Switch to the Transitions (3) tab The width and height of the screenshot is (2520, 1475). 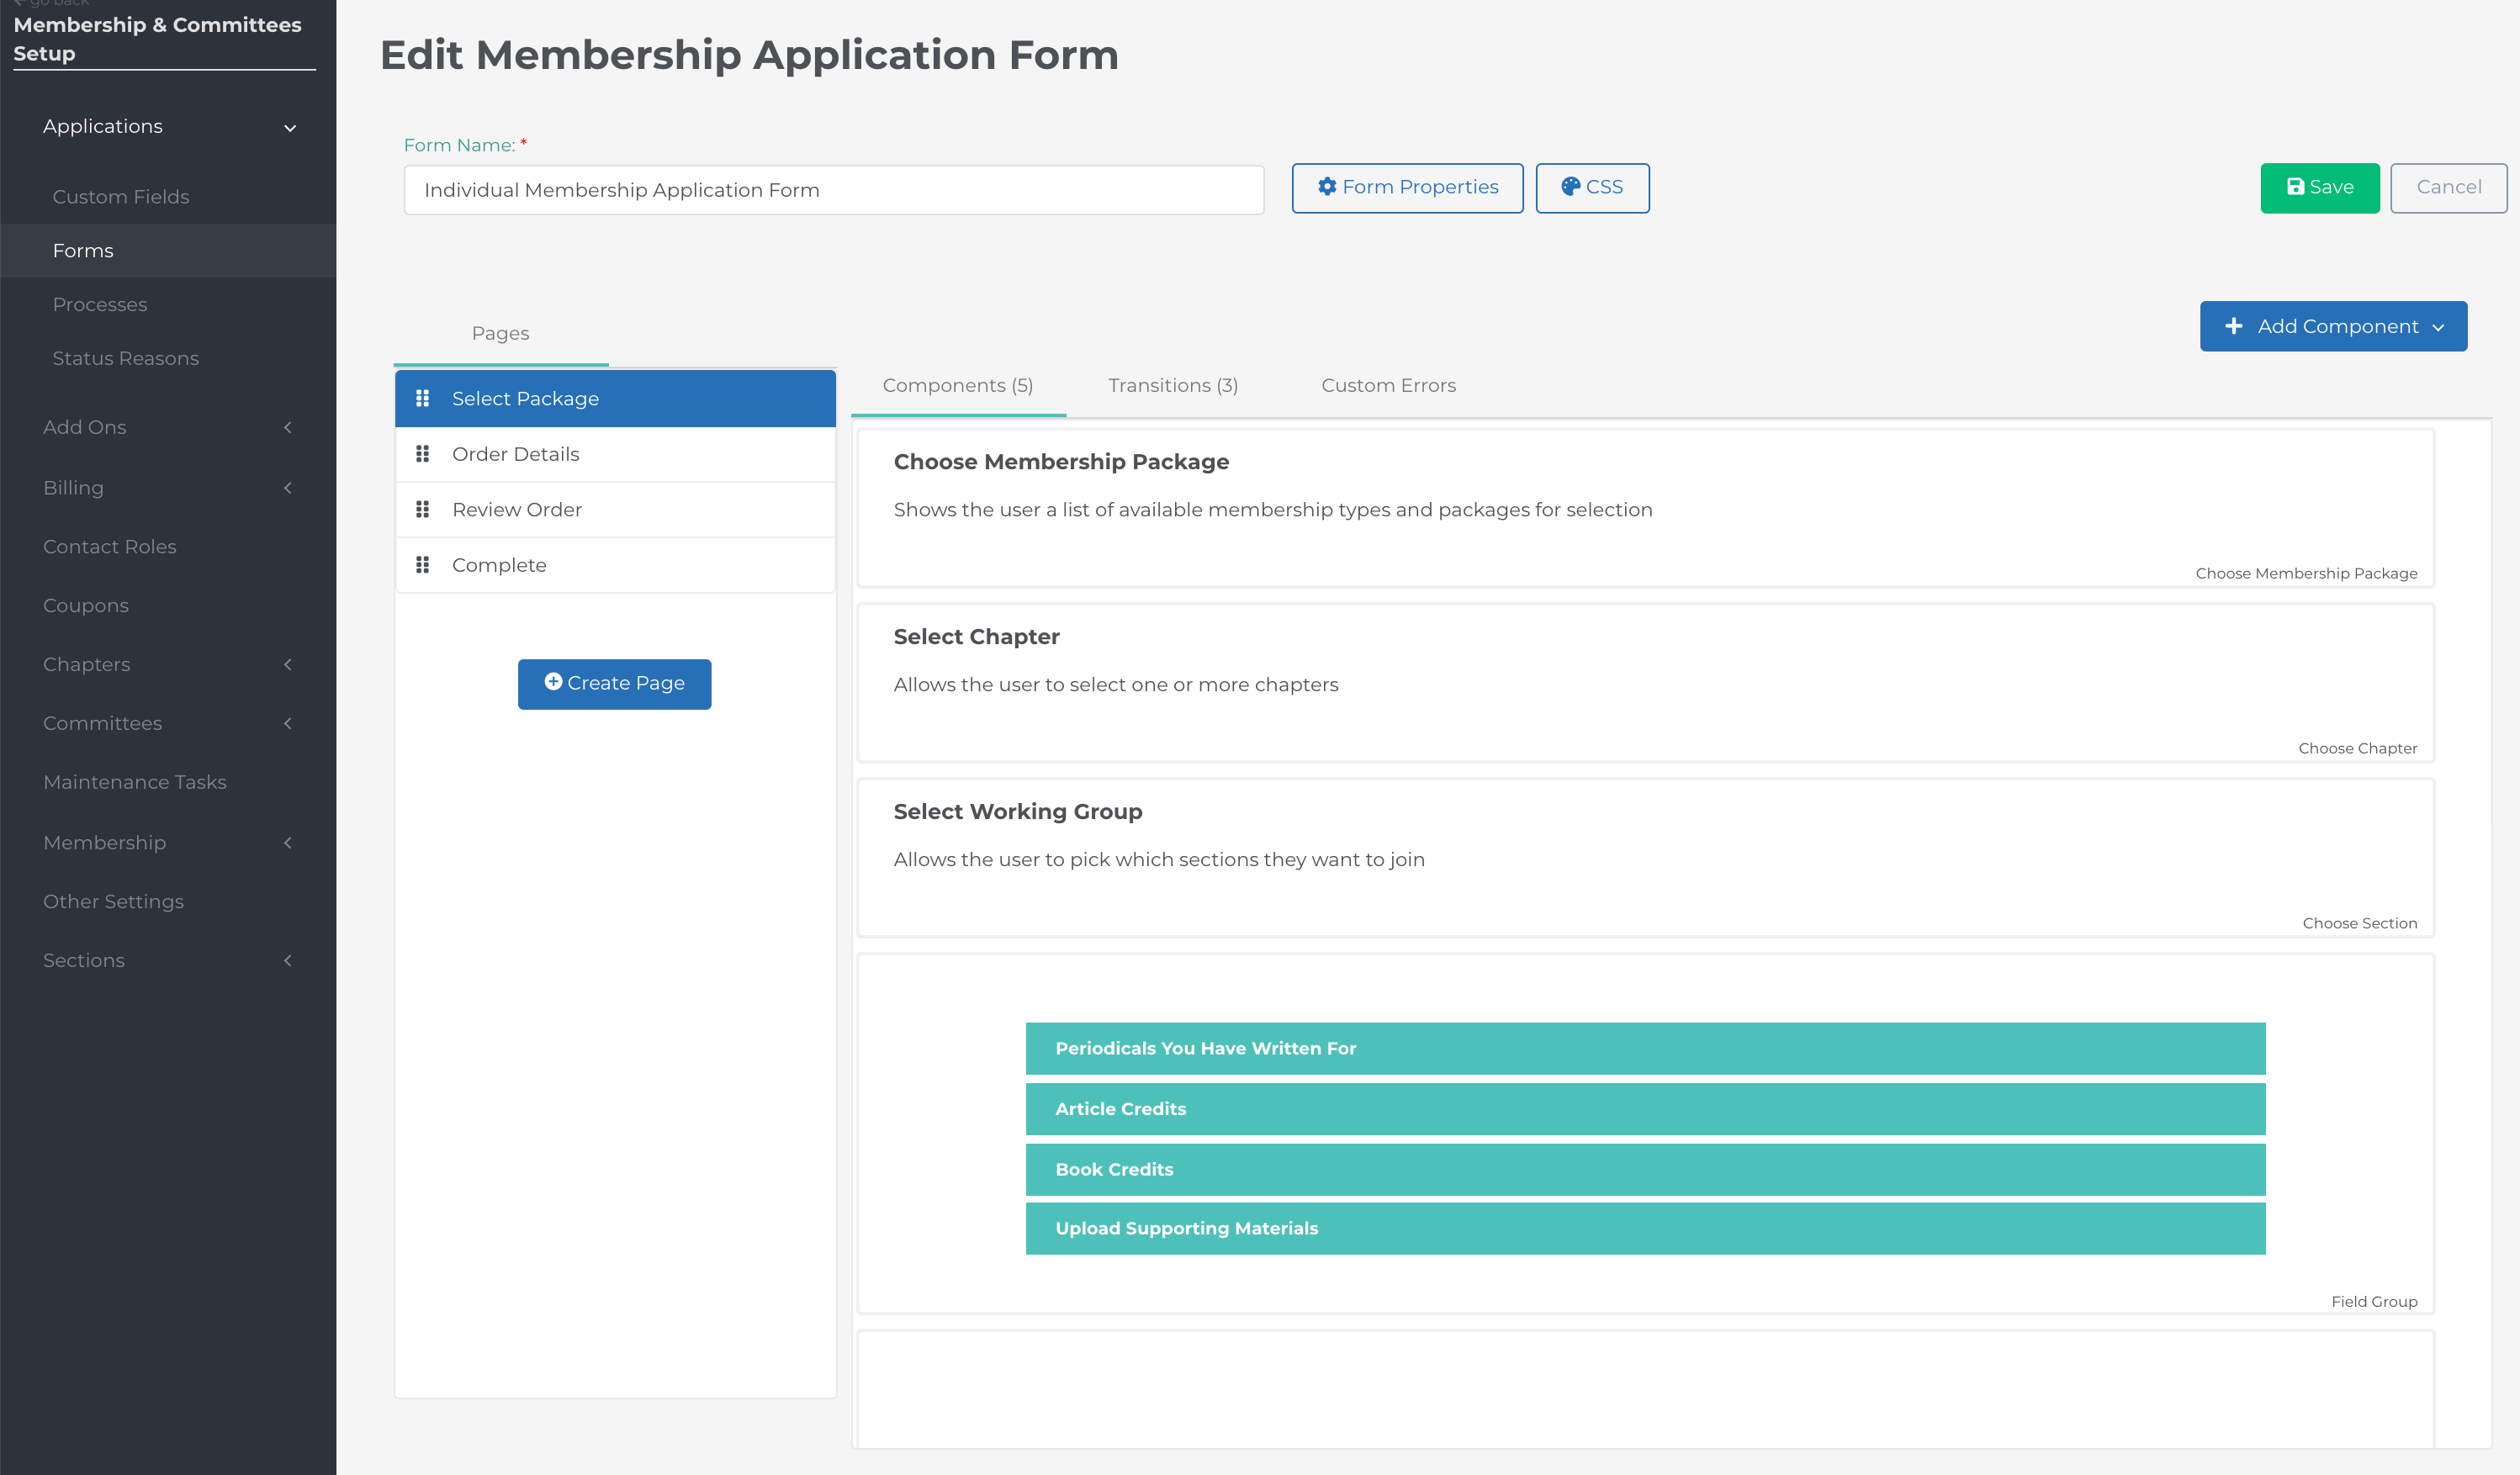tap(1172, 386)
